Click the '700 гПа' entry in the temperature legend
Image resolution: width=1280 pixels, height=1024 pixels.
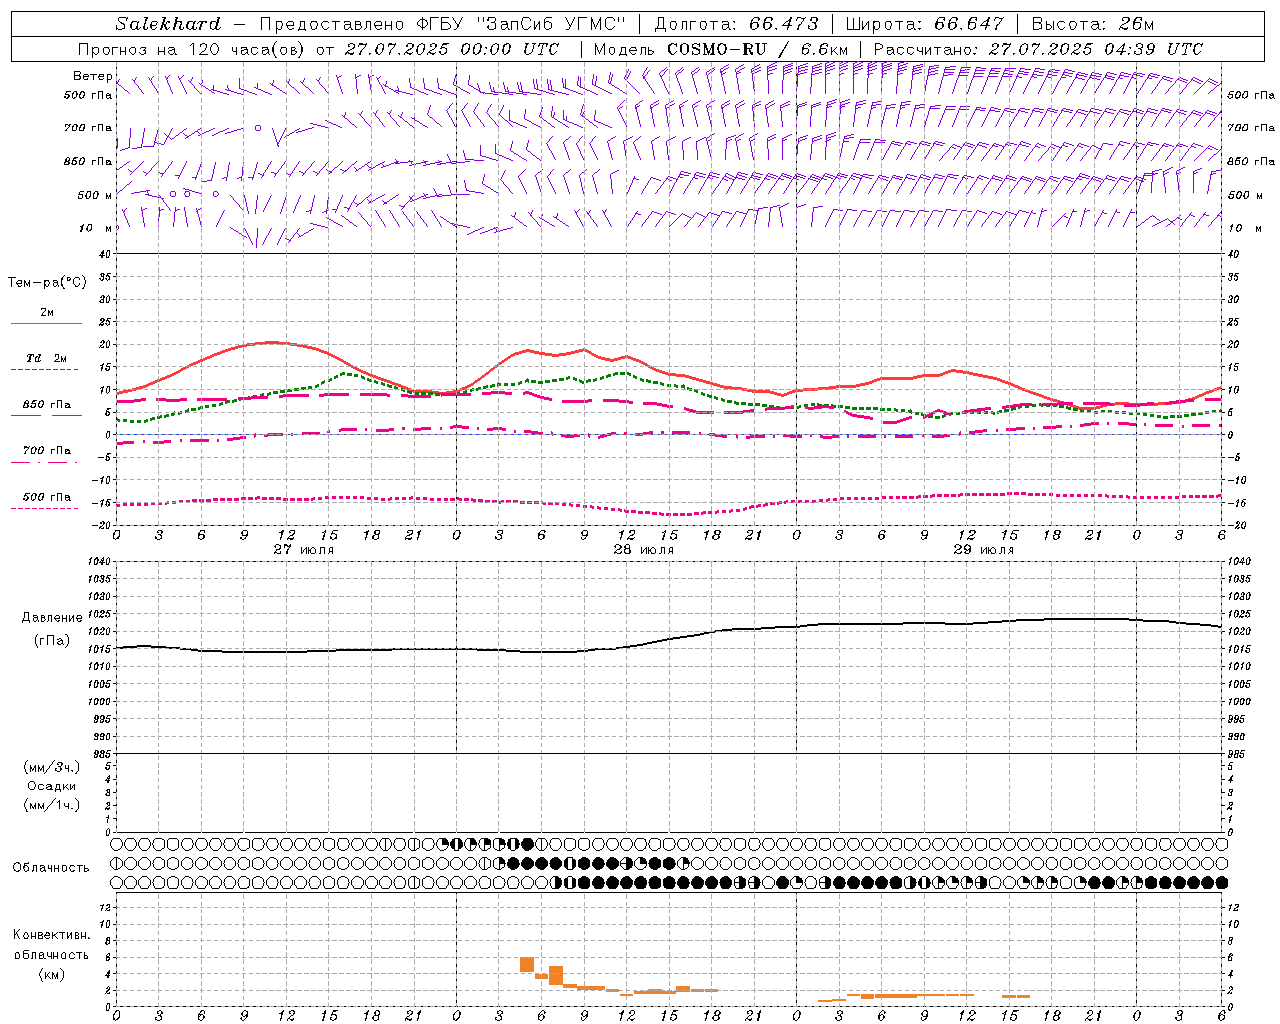tap(47, 451)
